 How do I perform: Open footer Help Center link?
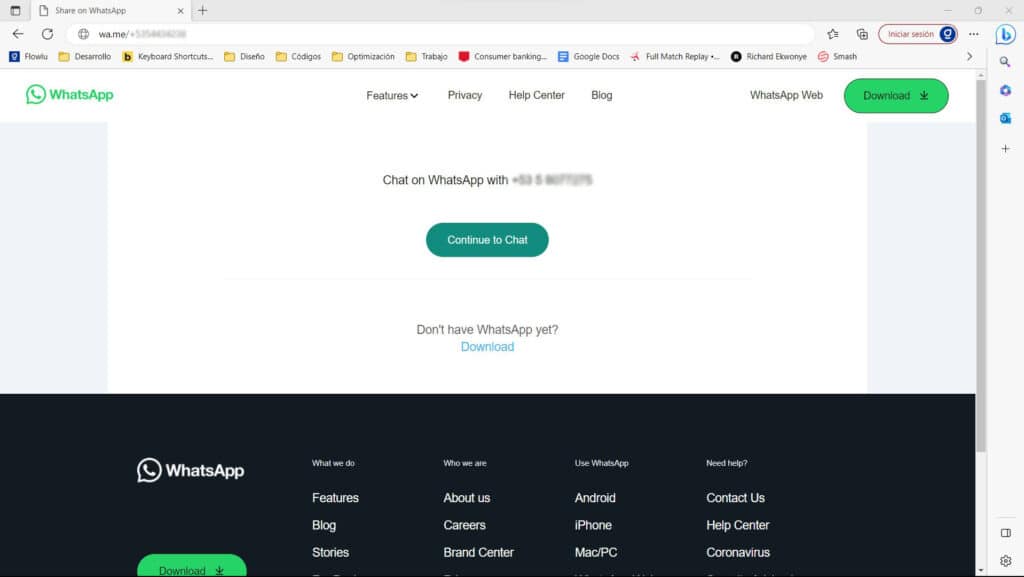[x=737, y=525]
